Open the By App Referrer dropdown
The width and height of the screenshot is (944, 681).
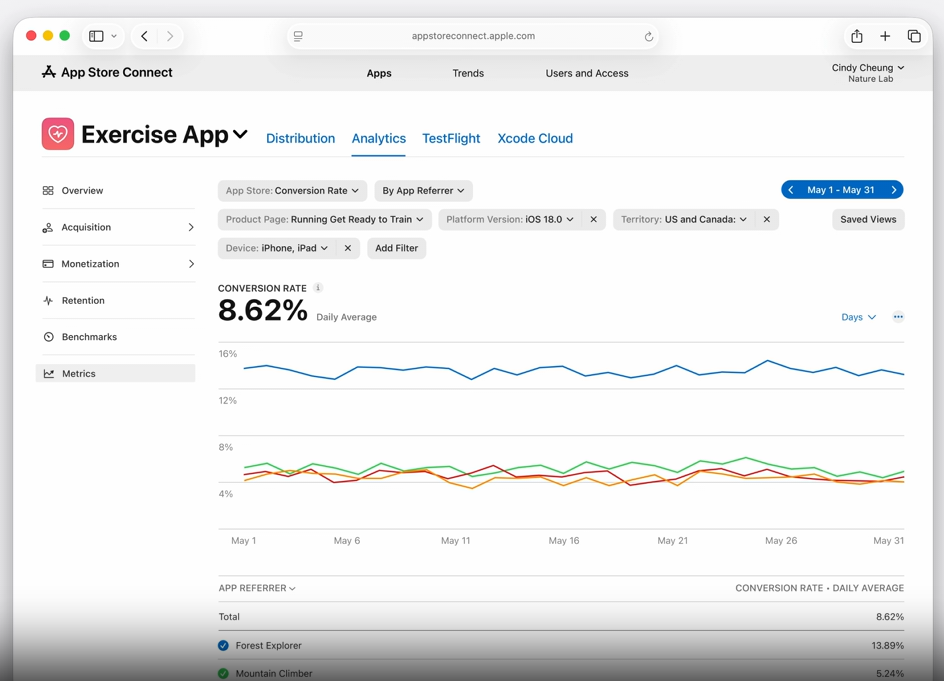[x=423, y=191]
